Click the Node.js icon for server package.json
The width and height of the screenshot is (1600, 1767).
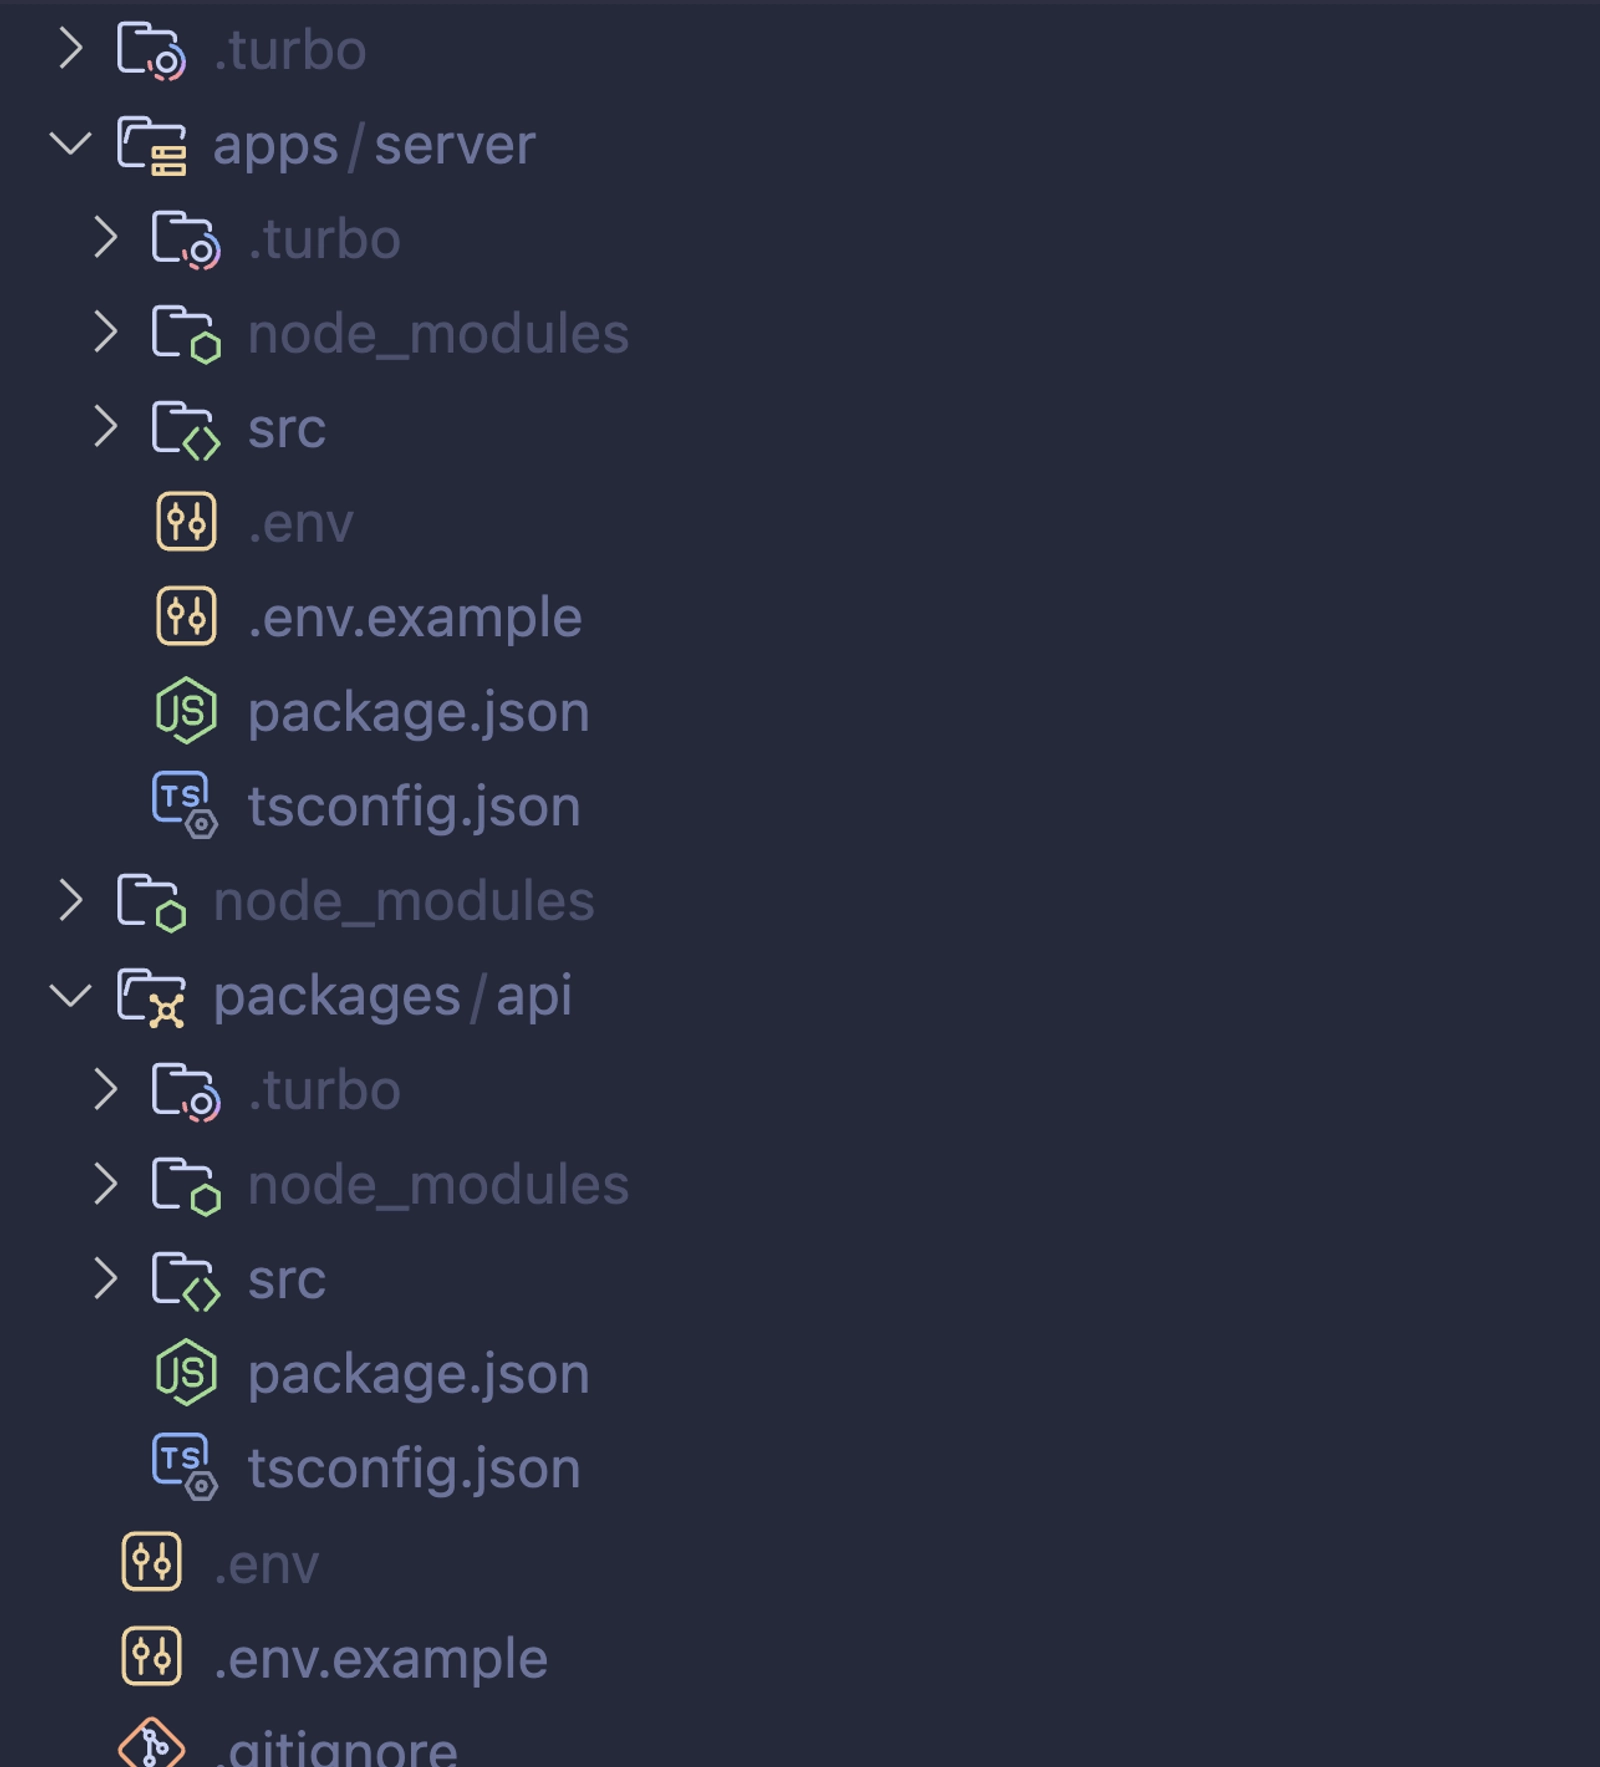pos(186,711)
